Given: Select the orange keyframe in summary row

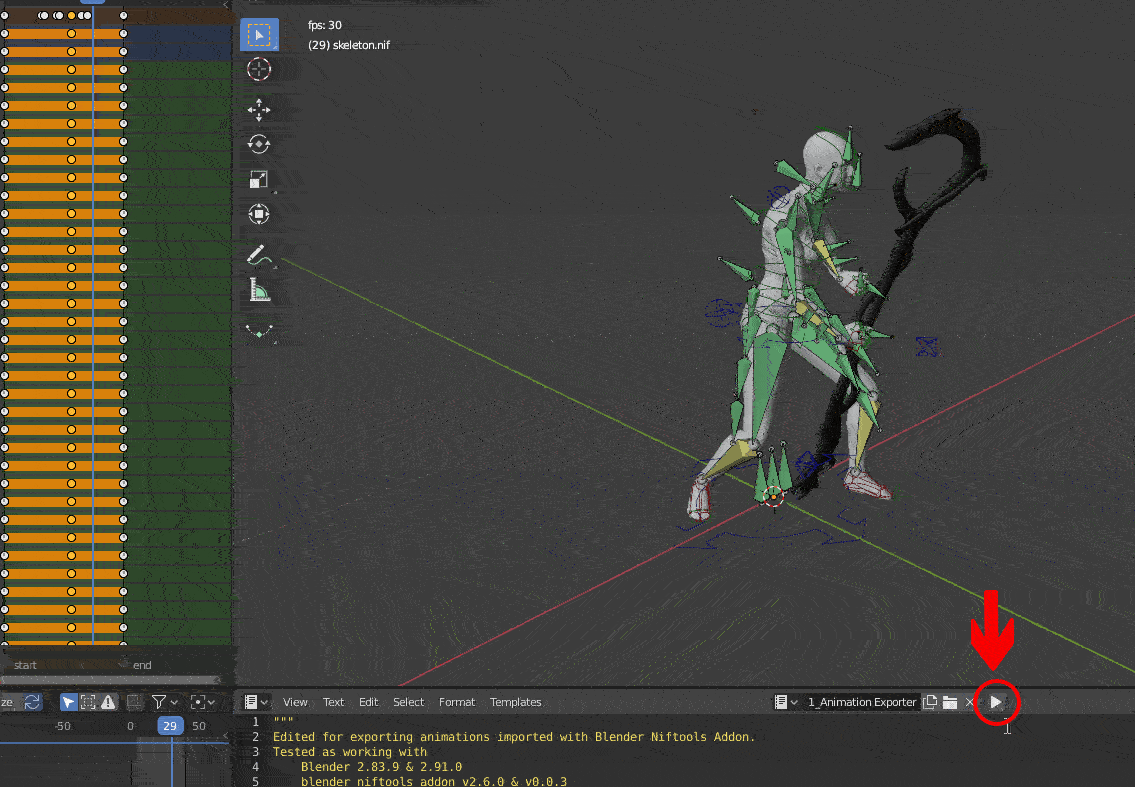Looking at the screenshot, I should (72, 15).
